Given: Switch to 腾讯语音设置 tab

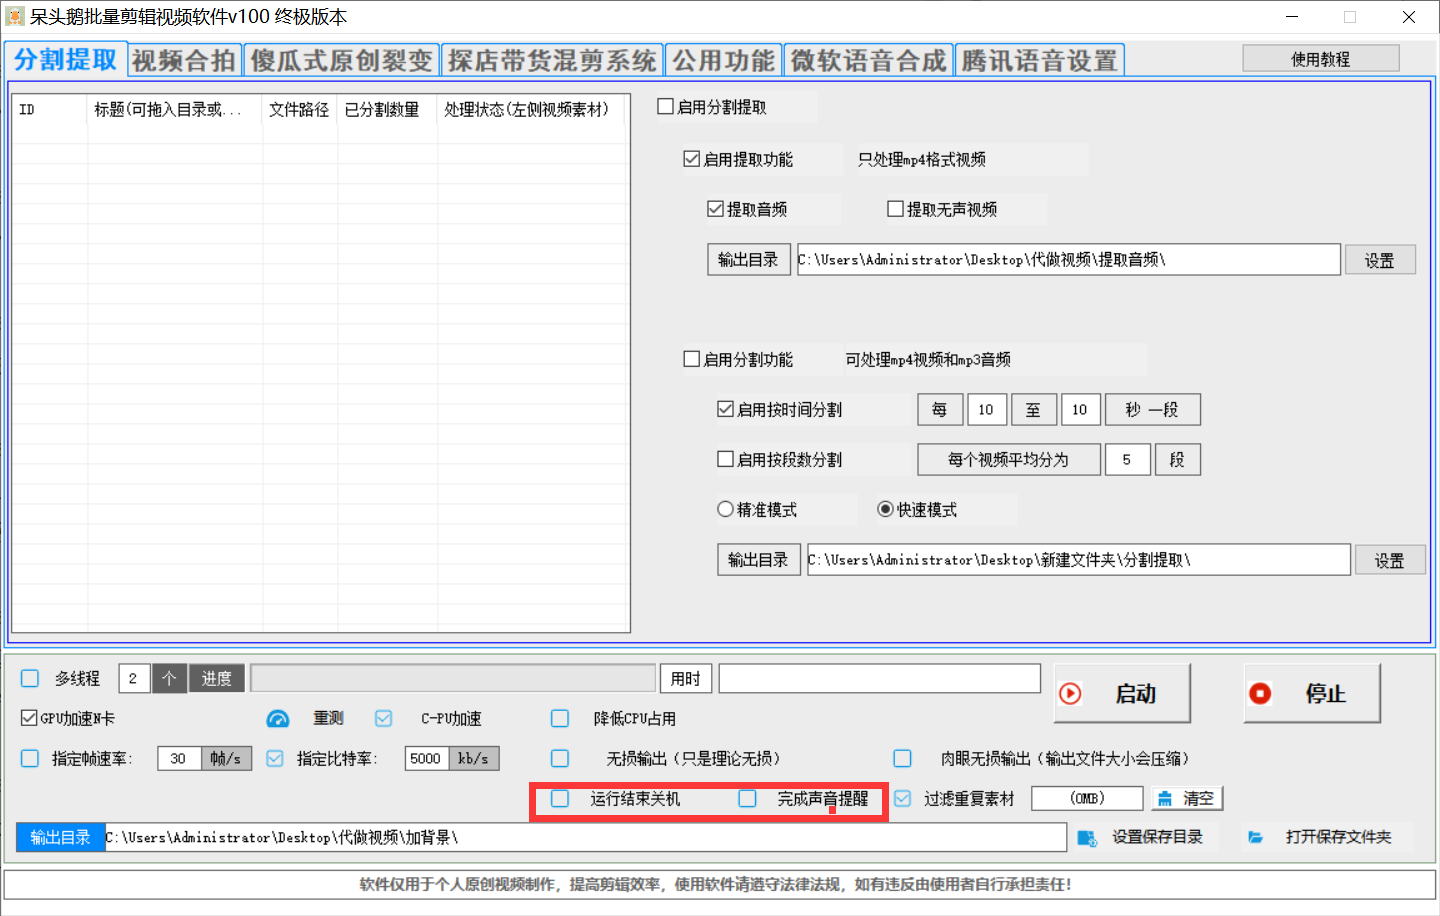Looking at the screenshot, I should click(1039, 61).
